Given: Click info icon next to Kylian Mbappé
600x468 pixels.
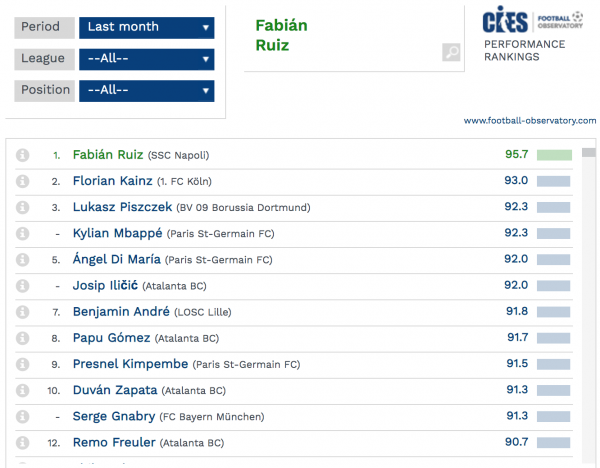Looking at the screenshot, I should pos(23,233).
